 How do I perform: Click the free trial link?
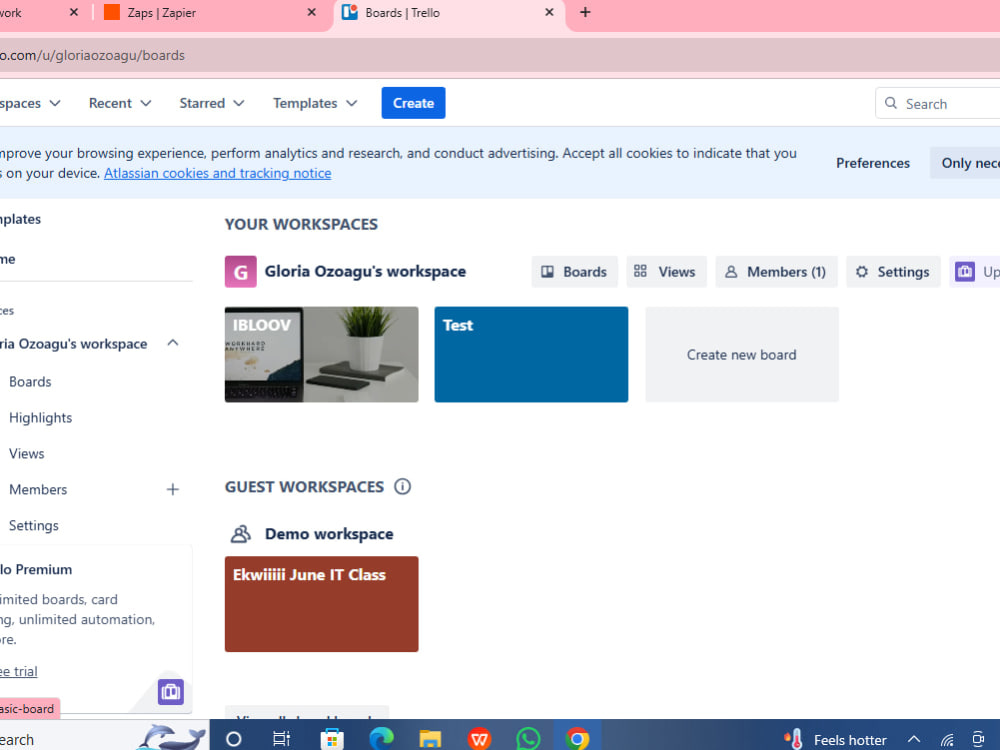pos(18,671)
